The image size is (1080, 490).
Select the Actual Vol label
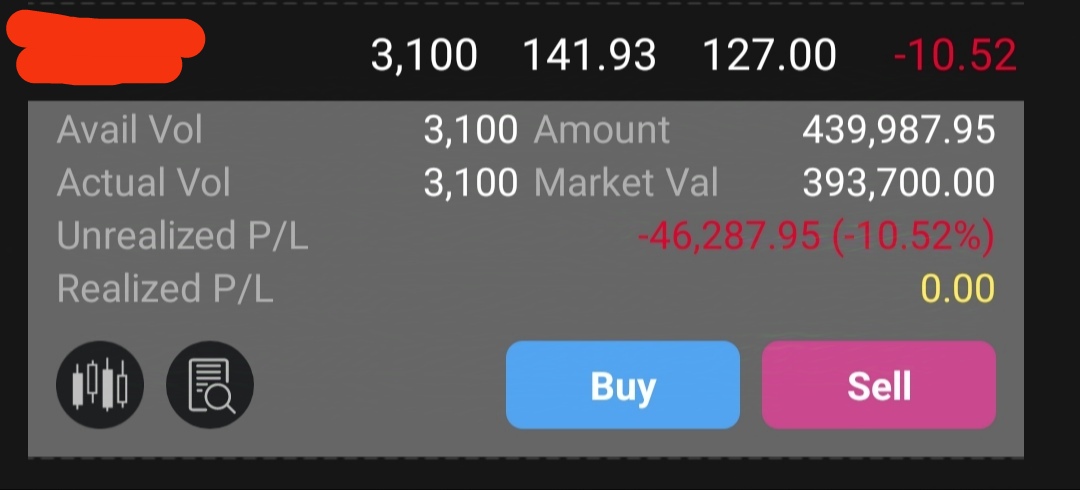143,183
